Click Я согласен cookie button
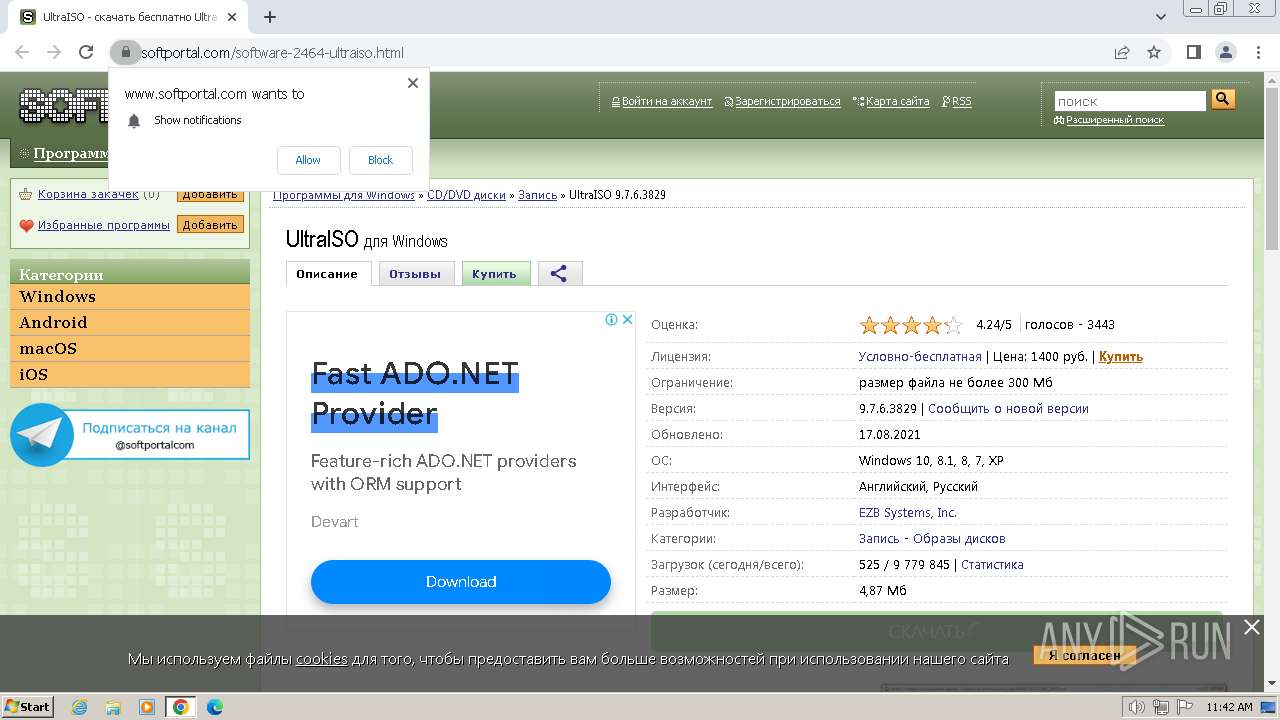Screen dimensions: 1280x720 pos(1085,656)
